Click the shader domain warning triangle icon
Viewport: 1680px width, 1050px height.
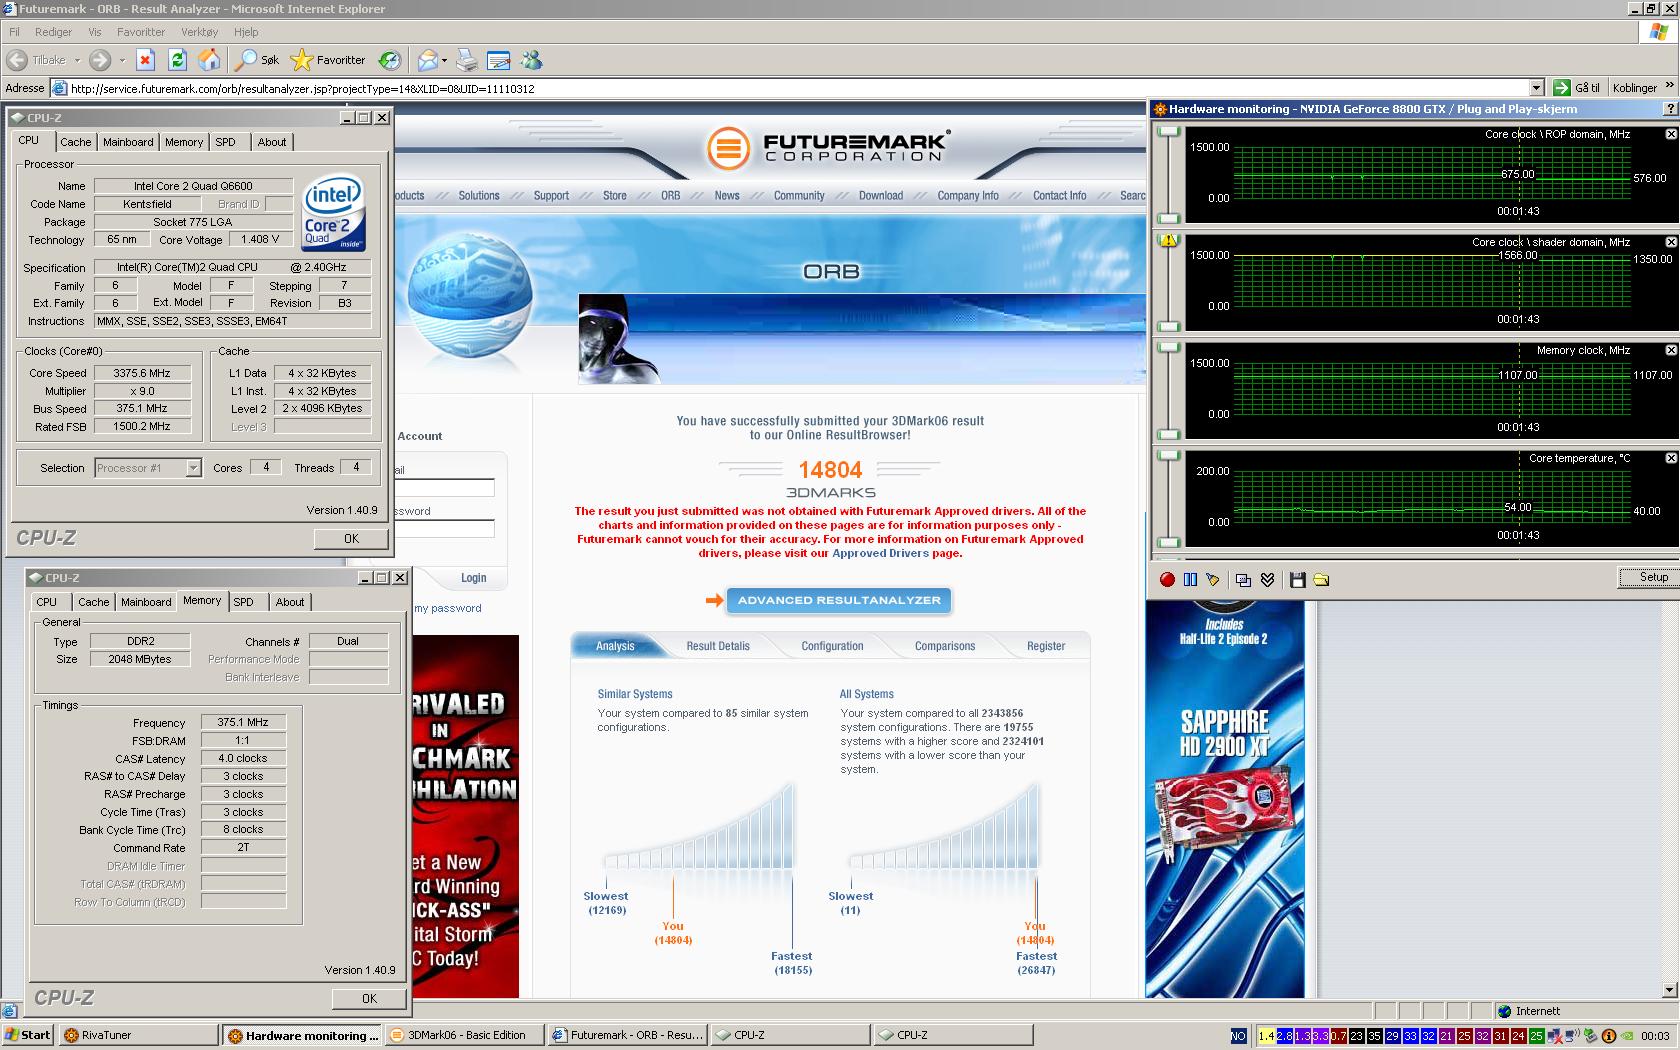[x=1168, y=240]
